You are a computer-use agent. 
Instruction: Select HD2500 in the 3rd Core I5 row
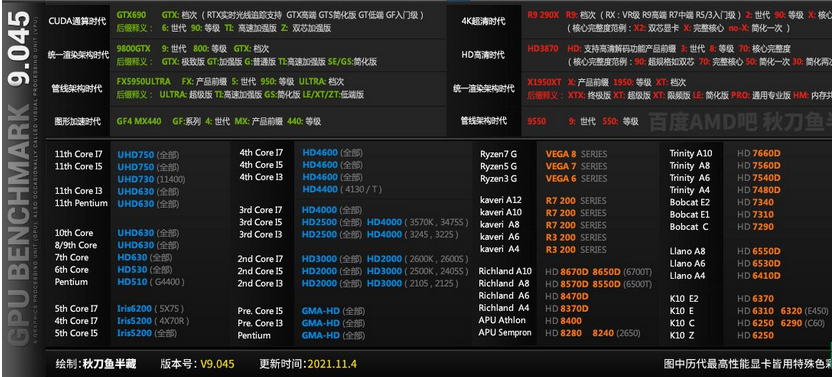point(319,222)
